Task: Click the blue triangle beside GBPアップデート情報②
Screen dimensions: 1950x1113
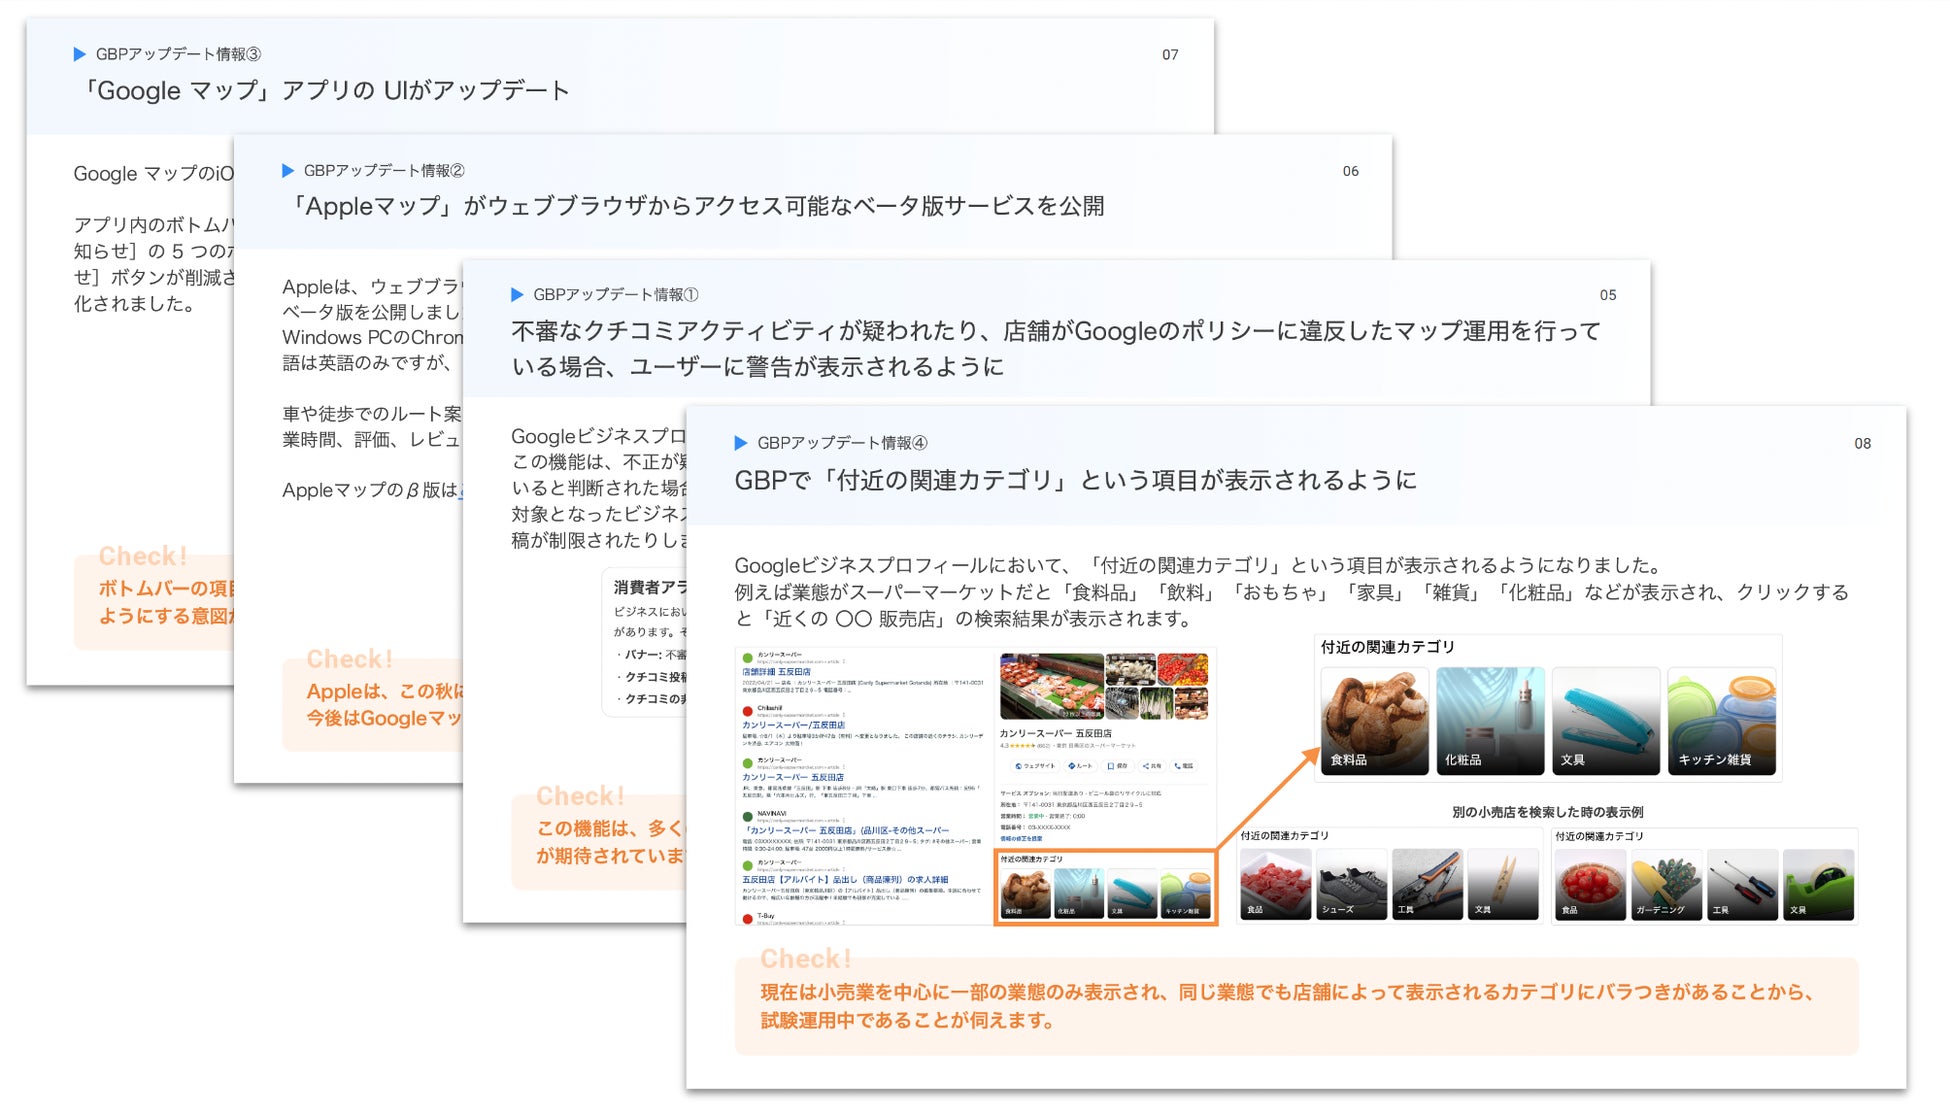Action: (x=288, y=171)
